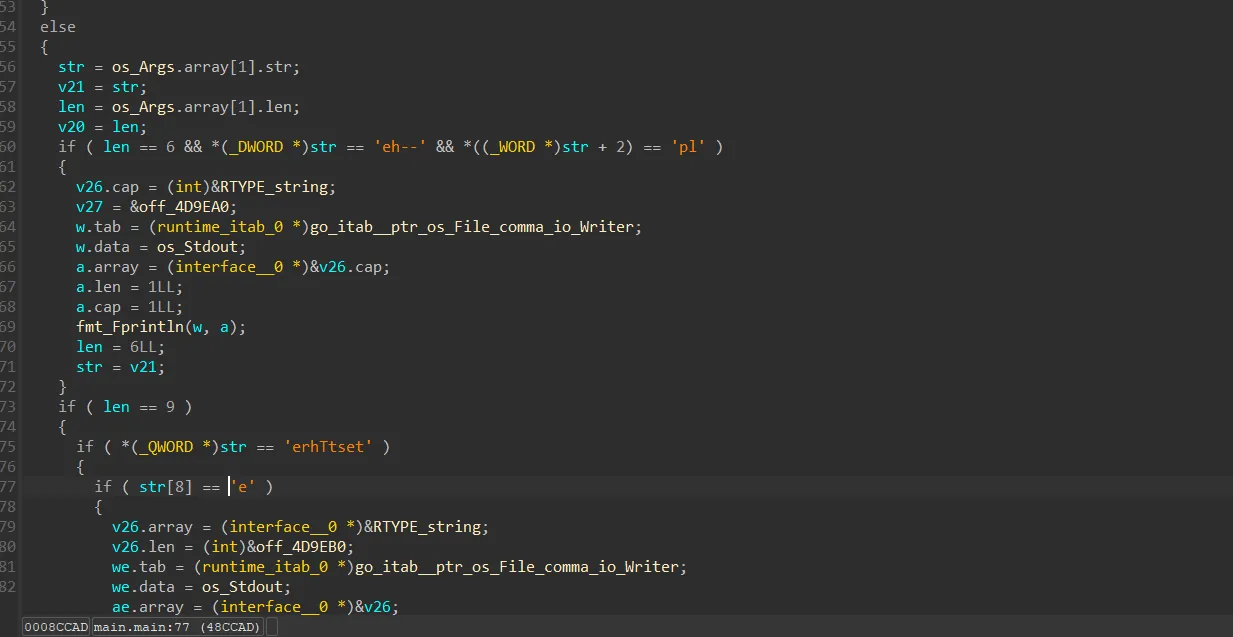Click the 'if ( len == 9 )' condition

[125, 407]
